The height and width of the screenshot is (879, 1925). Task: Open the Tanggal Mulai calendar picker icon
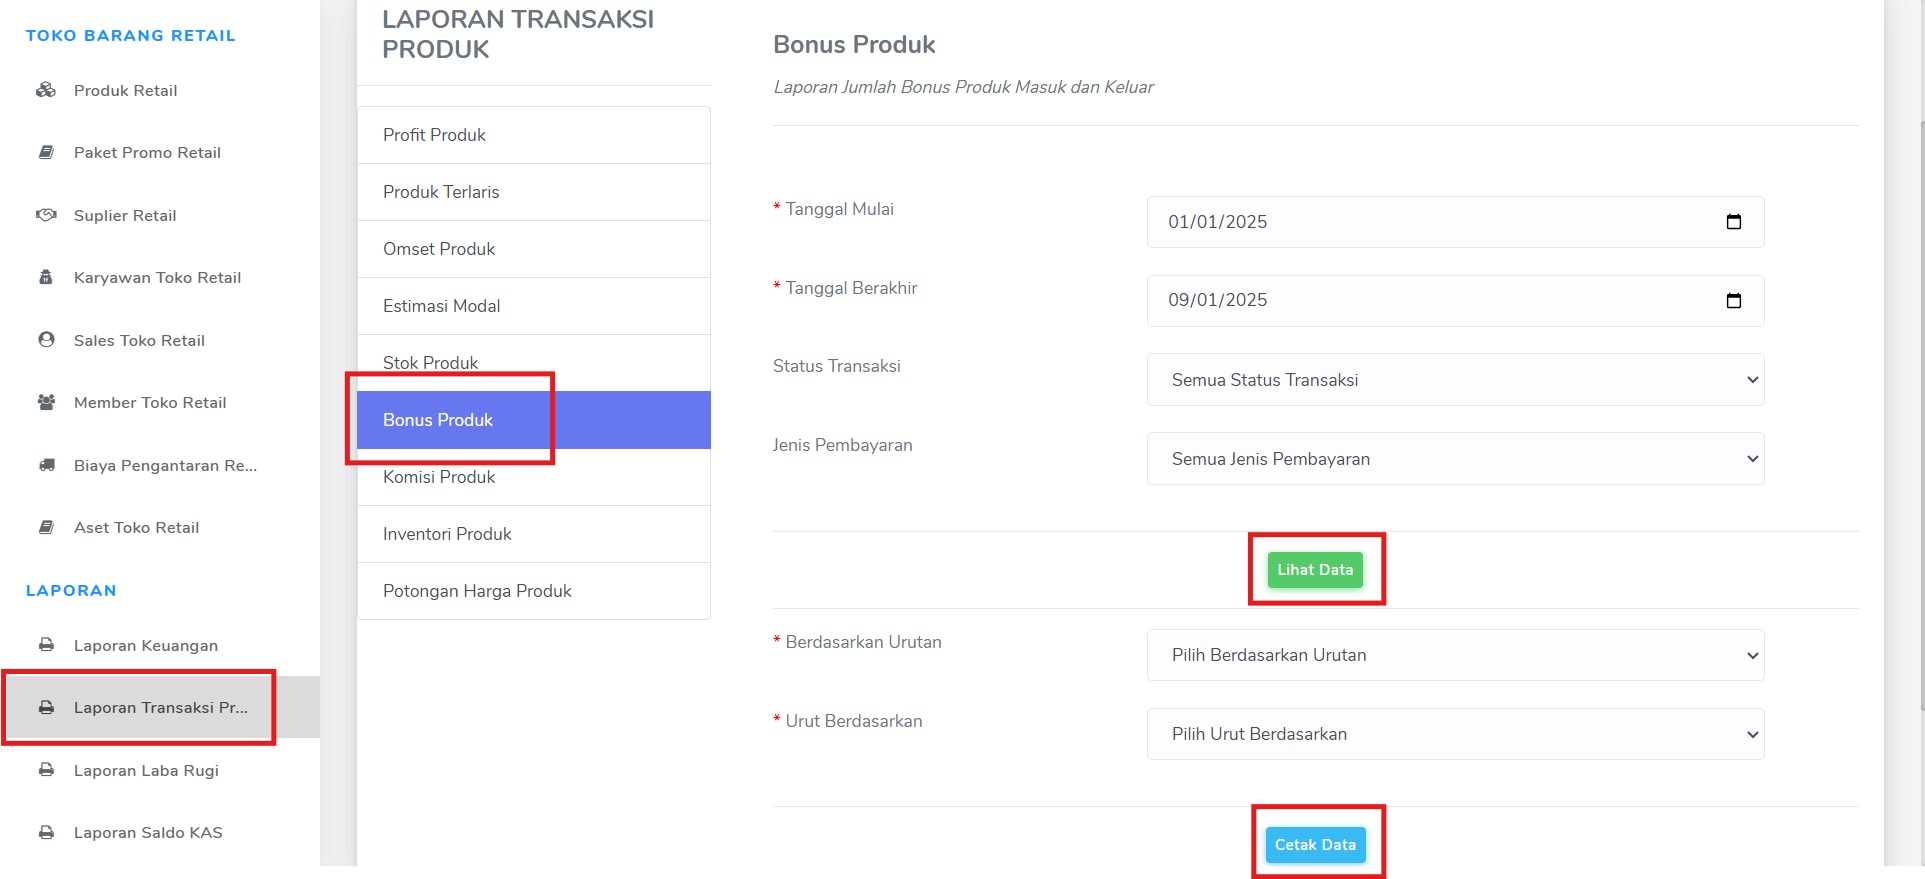tap(1734, 222)
